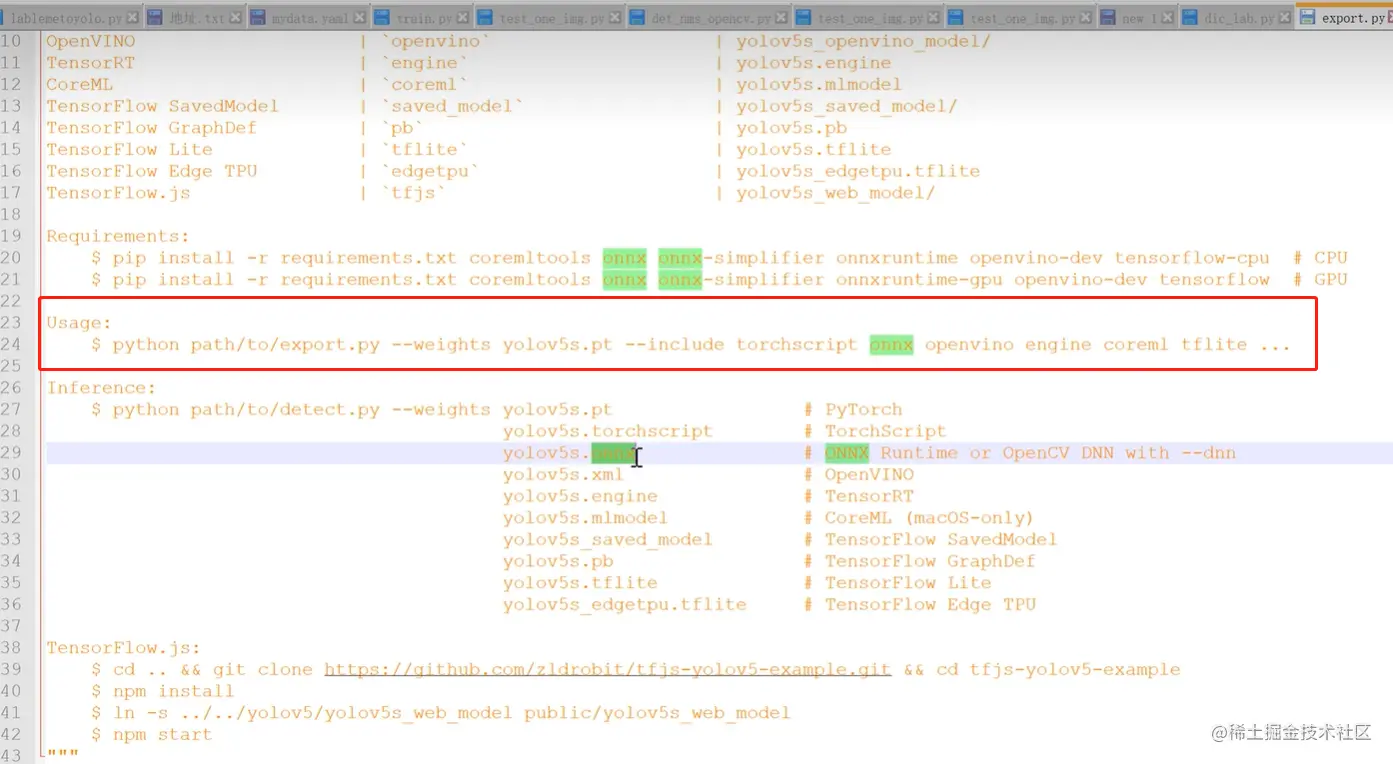This screenshot has width=1393, height=764.
Task: Click 'coremltools' on line 20
Action: [x=530, y=258]
